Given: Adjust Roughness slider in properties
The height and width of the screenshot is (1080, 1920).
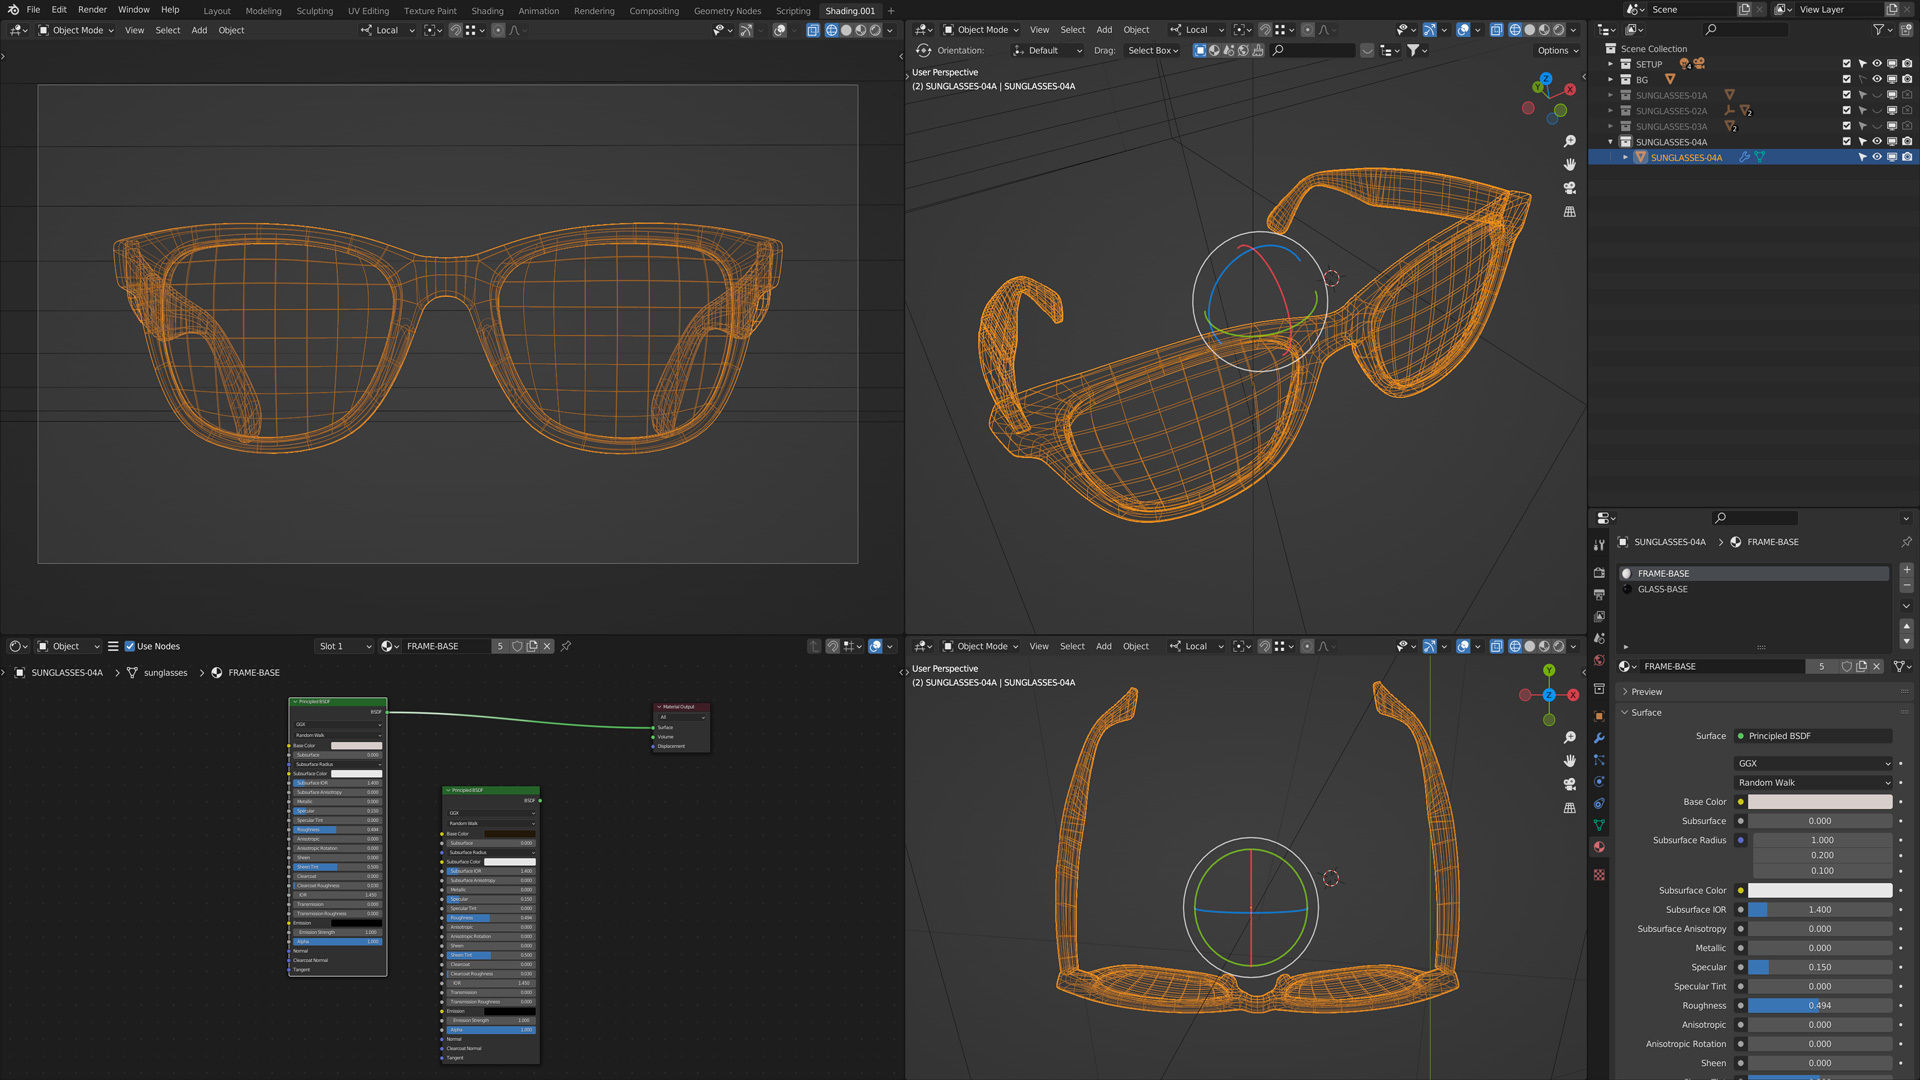Looking at the screenshot, I should point(1820,1006).
